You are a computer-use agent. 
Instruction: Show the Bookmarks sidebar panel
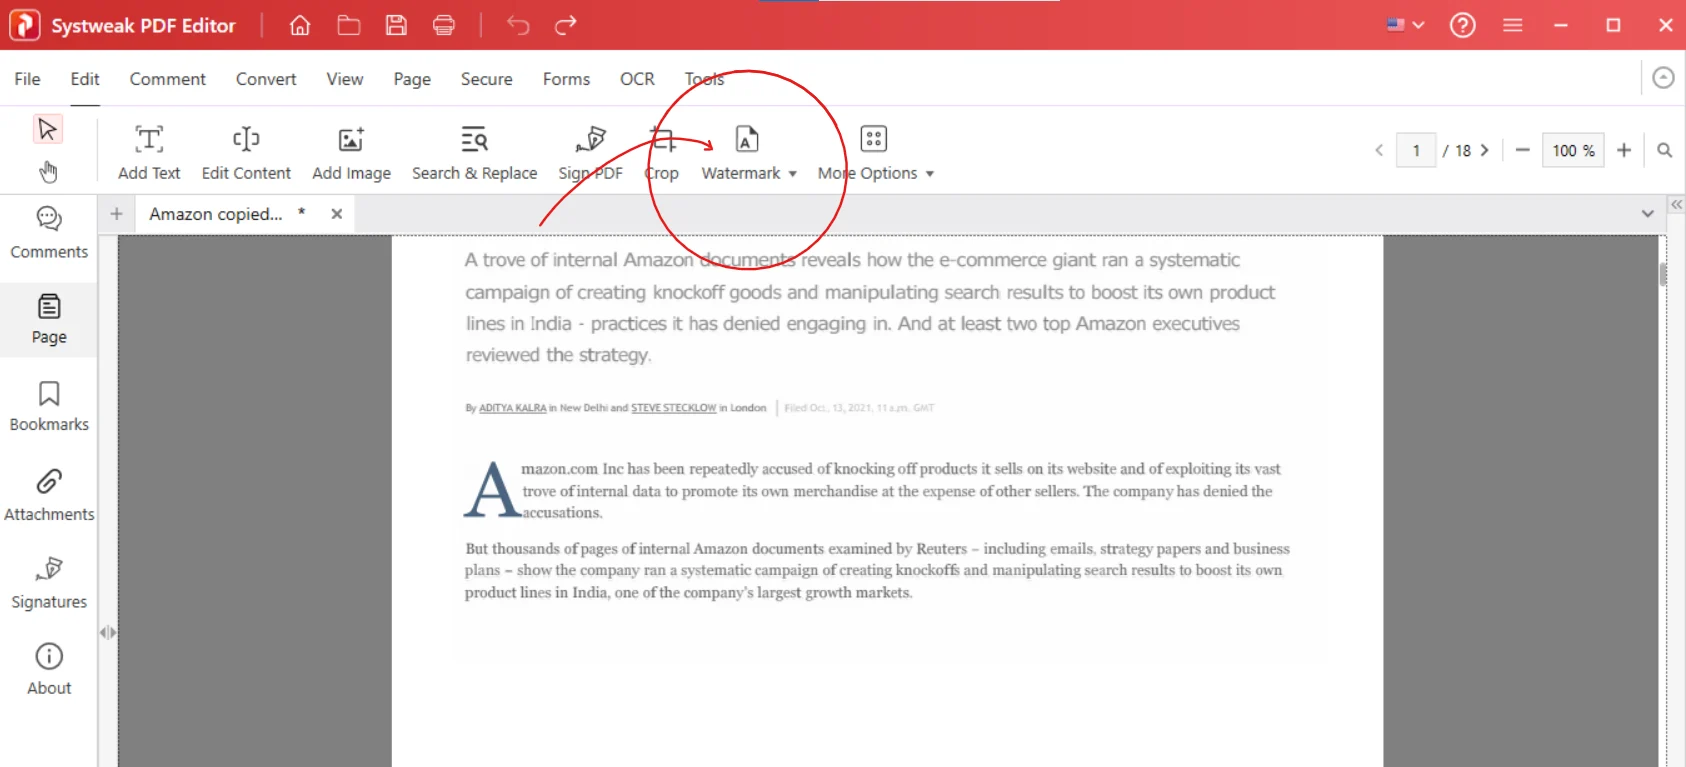click(49, 406)
